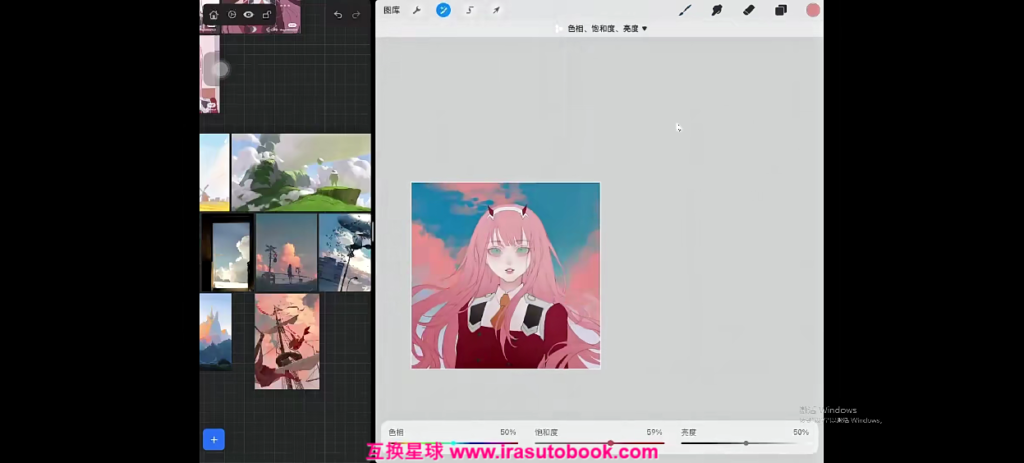Click the saturation value 59%
Viewport: 1024px width, 463px height.
[654, 432]
